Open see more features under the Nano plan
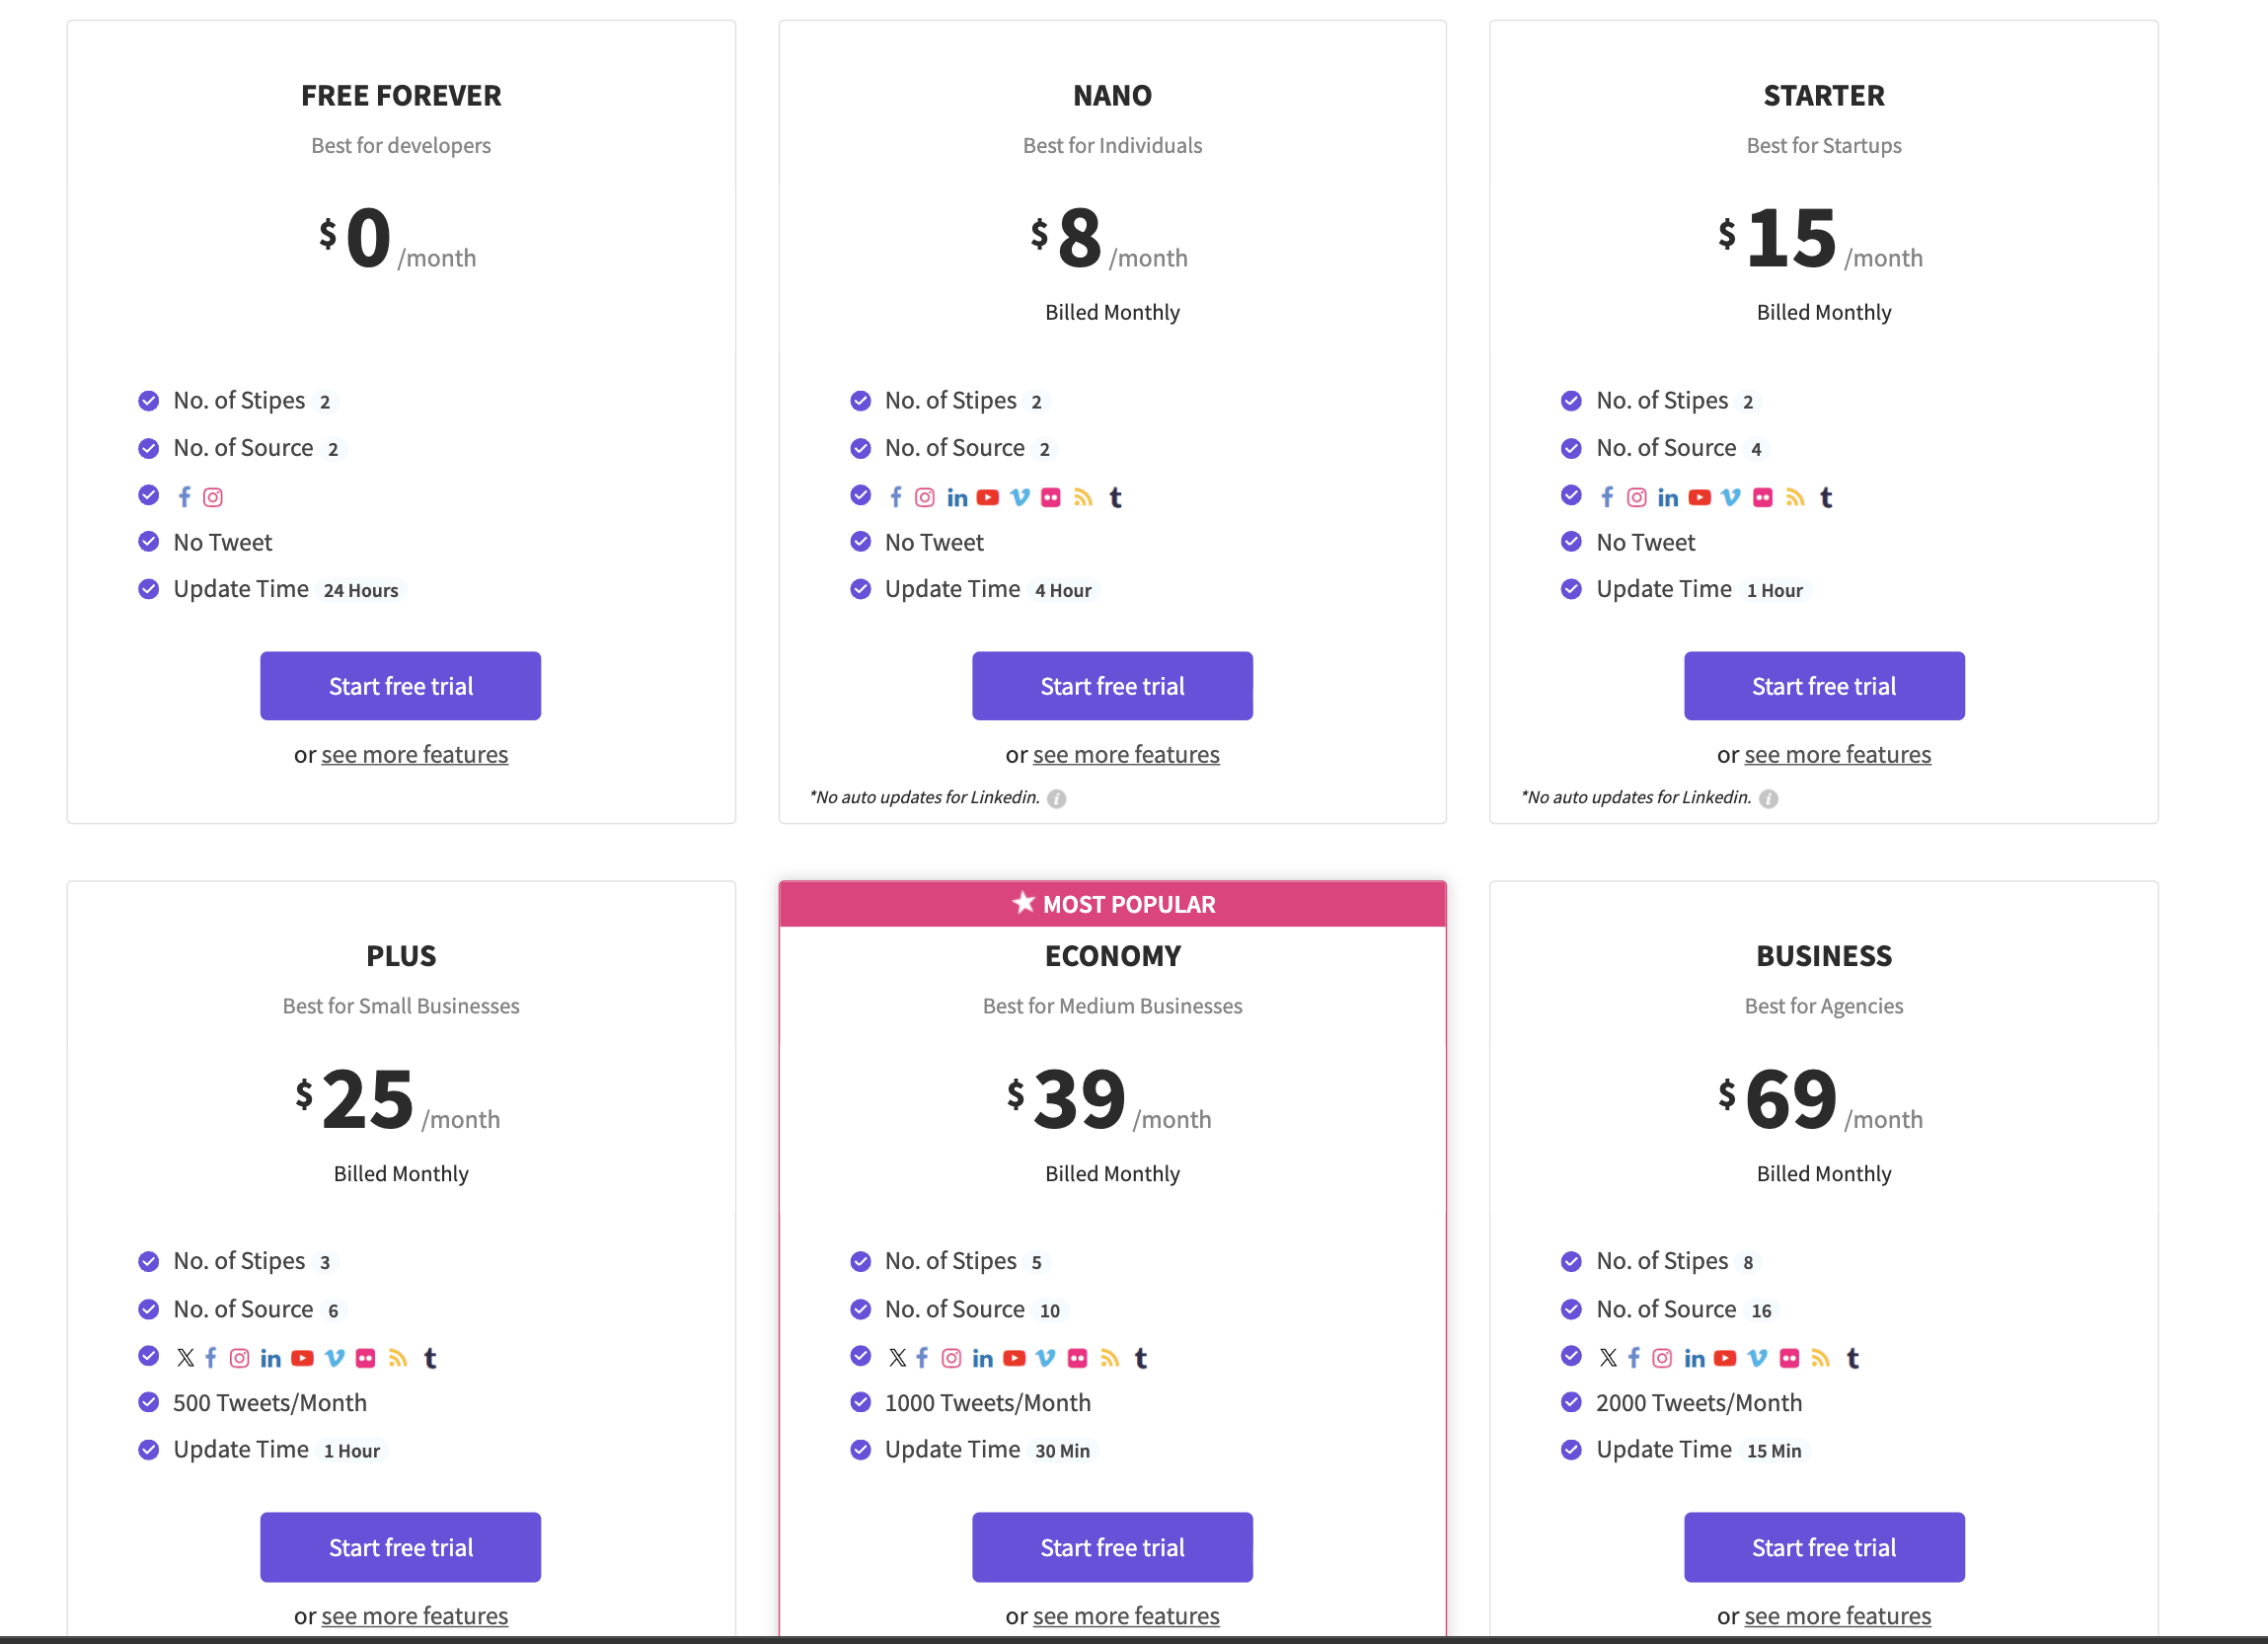The image size is (2268, 1644). (1126, 754)
